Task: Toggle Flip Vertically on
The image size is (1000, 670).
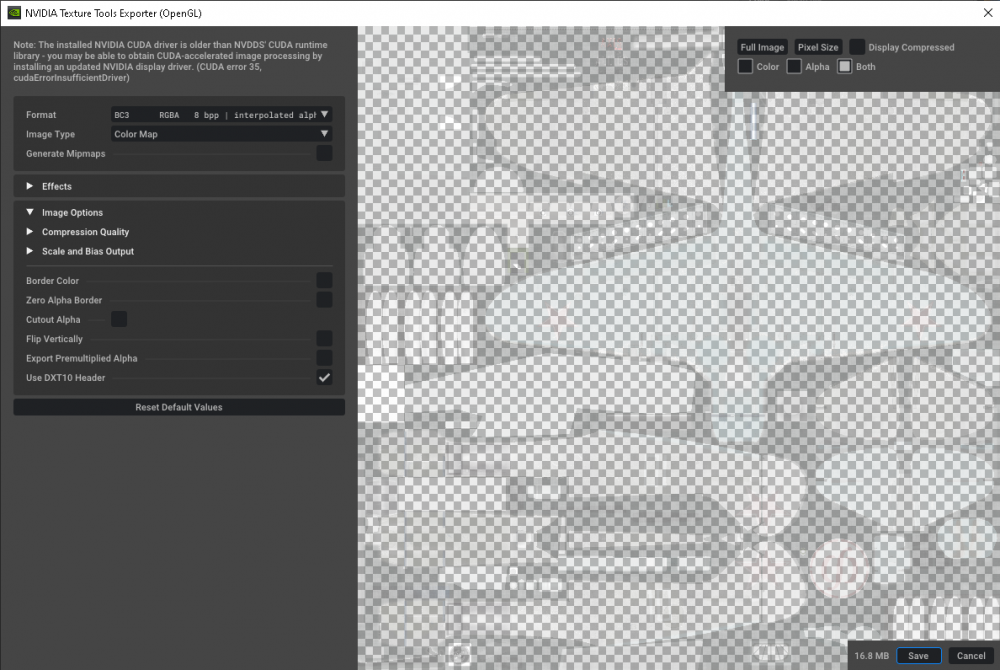Action: point(324,338)
